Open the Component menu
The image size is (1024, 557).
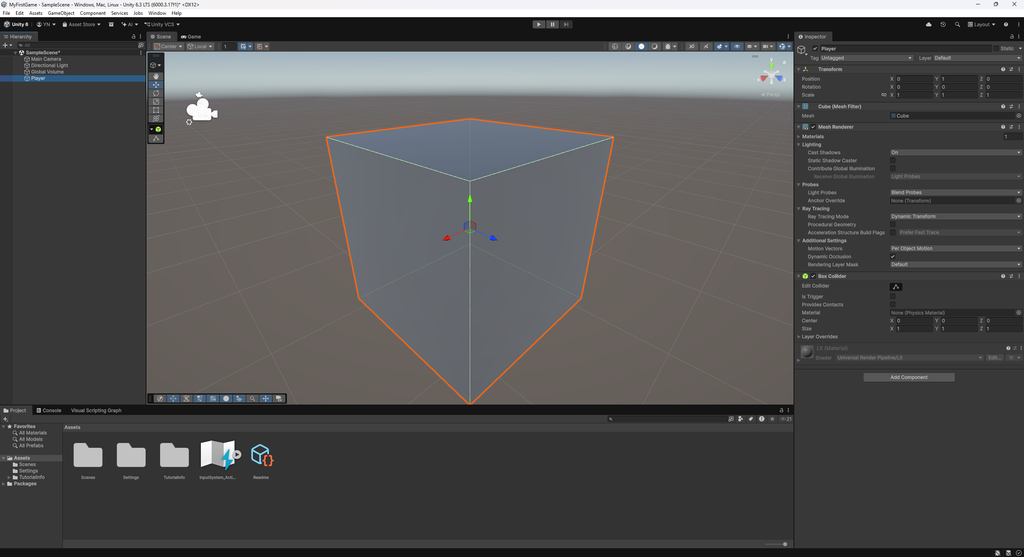[93, 13]
